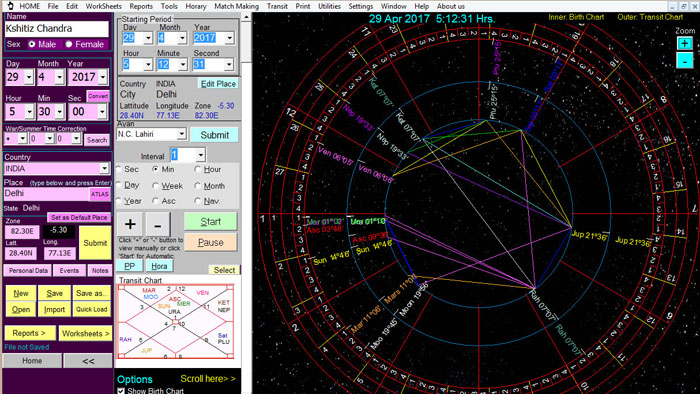
Task: Select the Asc interval option
Action: (x=155, y=201)
